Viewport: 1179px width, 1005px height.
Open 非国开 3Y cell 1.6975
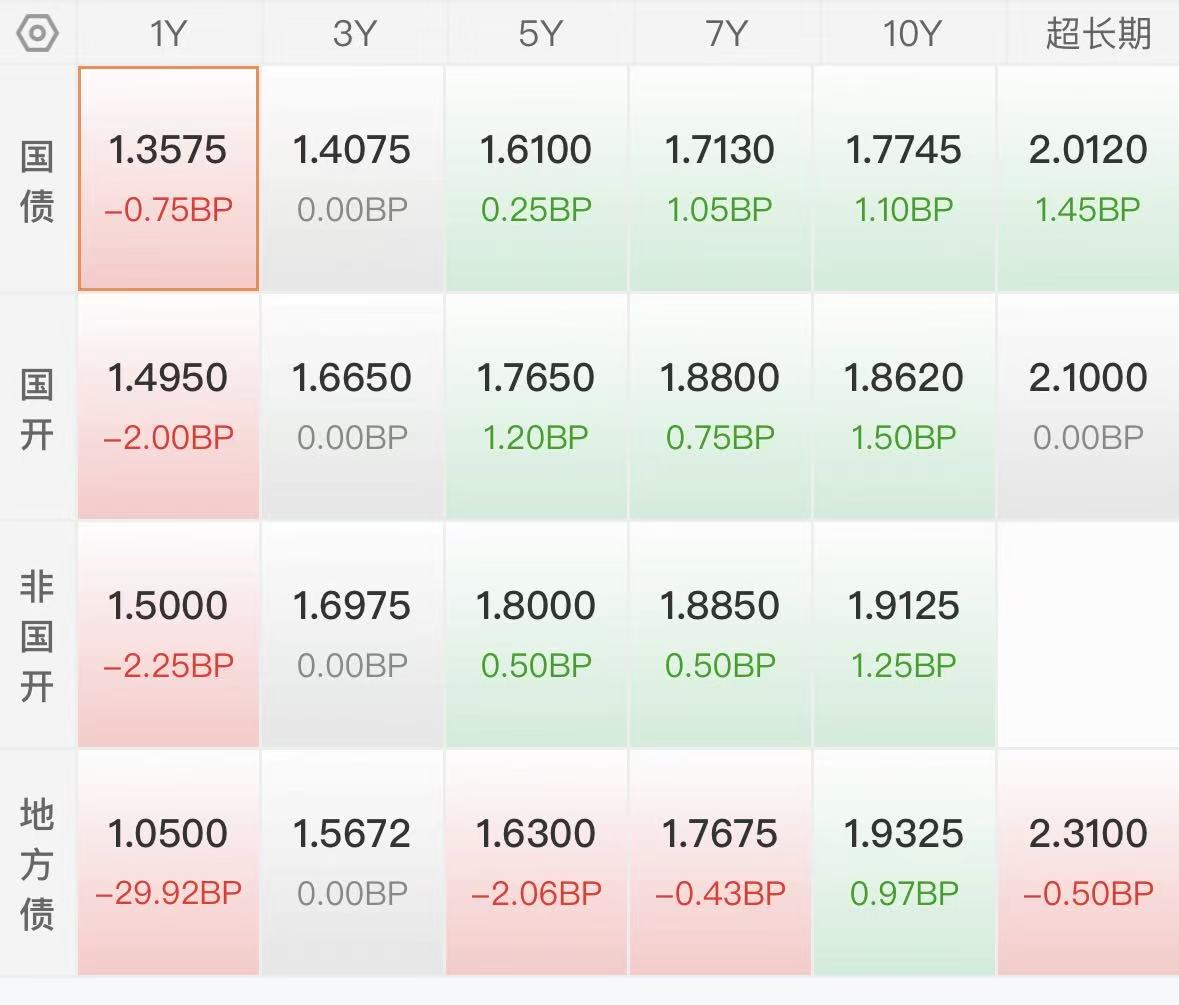(352, 634)
